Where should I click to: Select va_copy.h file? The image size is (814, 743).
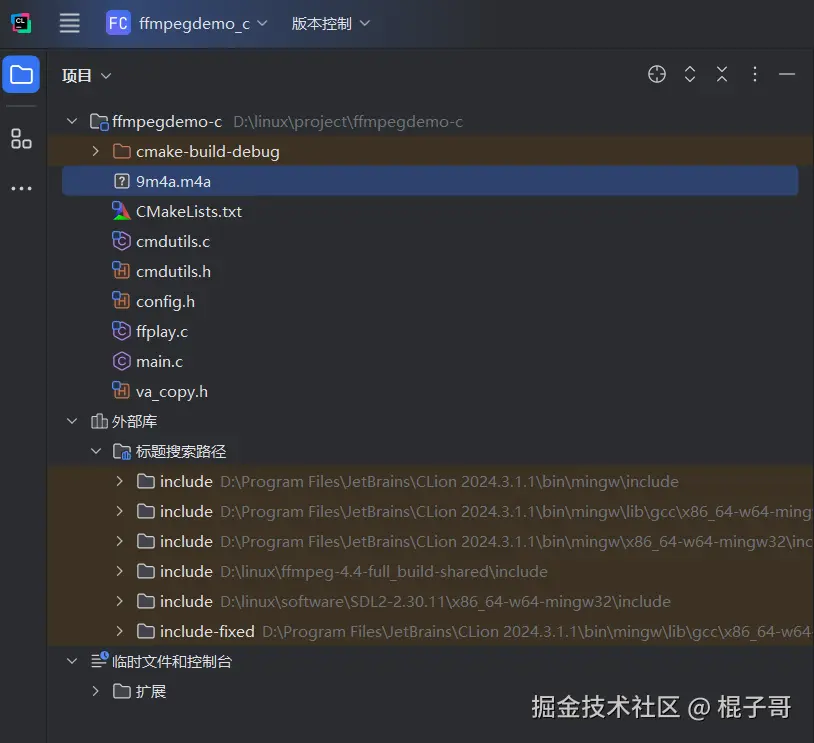tap(172, 391)
